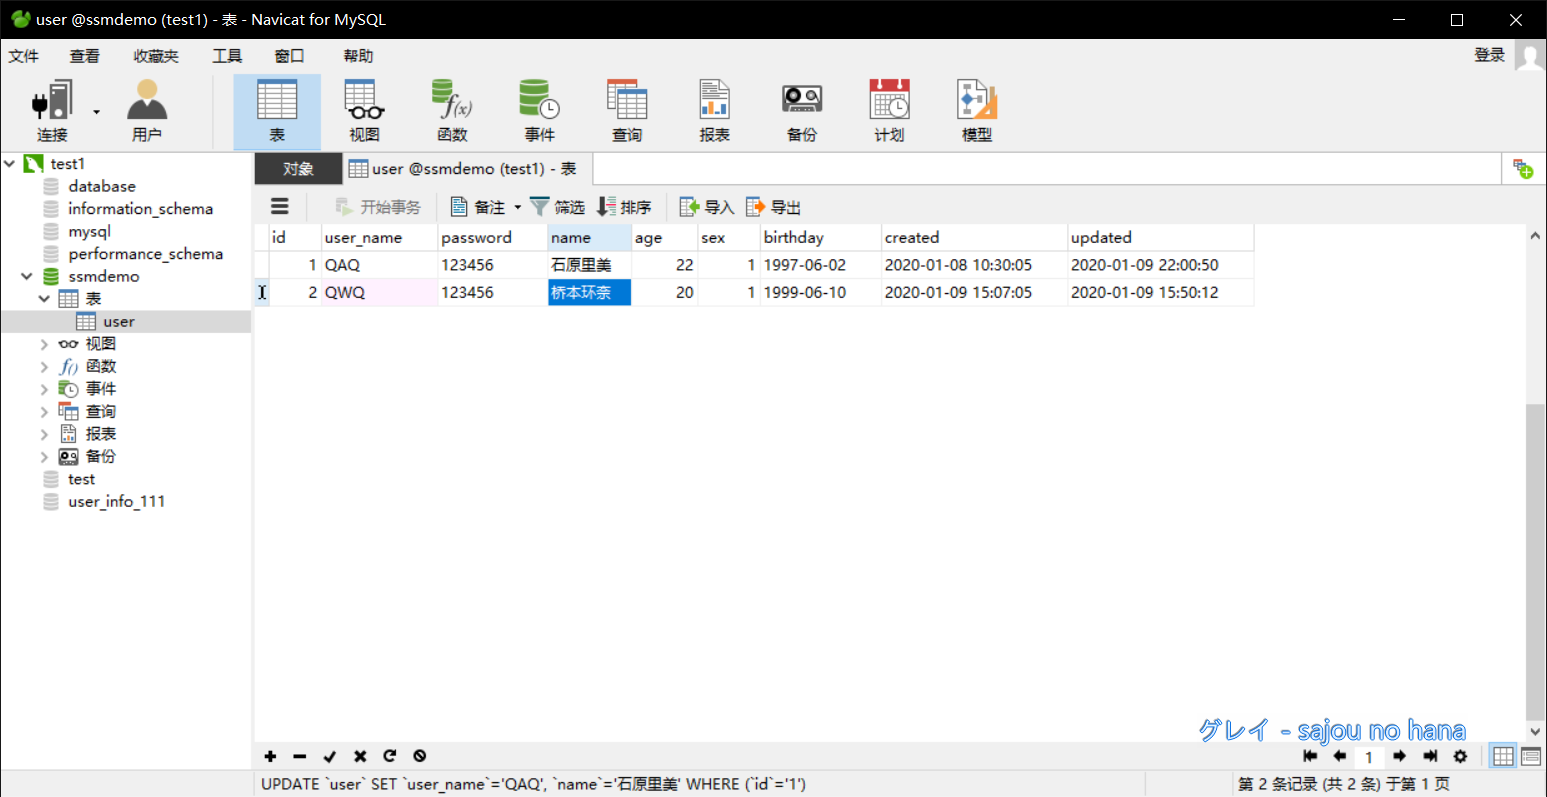Image resolution: width=1547 pixels, height=797 pixels.
Task: Expand the 视图 tree node
Action: 44,344
